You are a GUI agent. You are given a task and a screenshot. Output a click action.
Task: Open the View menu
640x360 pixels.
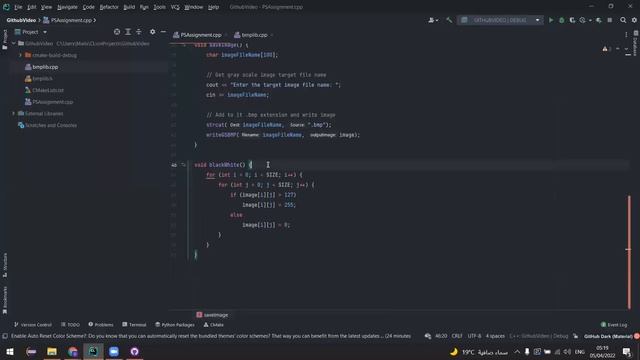pyautogui.click(x=47, y=7)
